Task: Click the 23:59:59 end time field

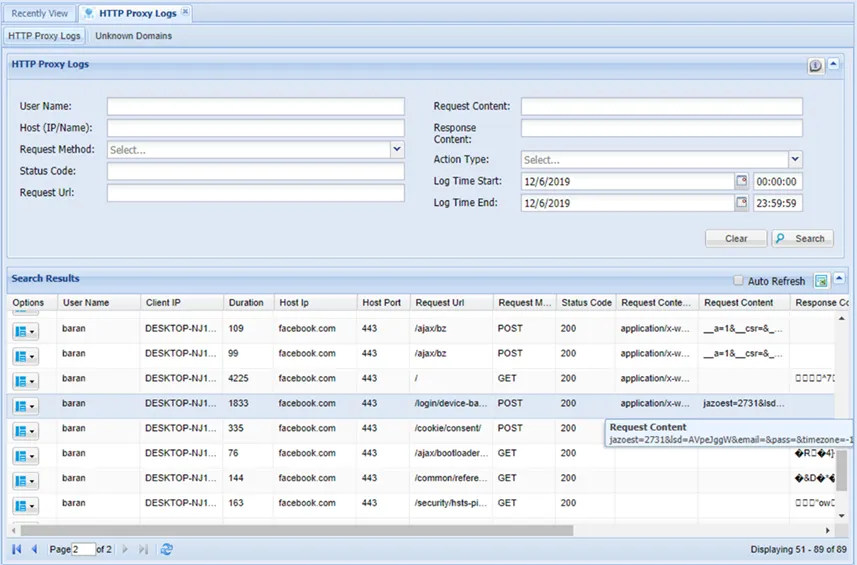Action: pos(778,203)
